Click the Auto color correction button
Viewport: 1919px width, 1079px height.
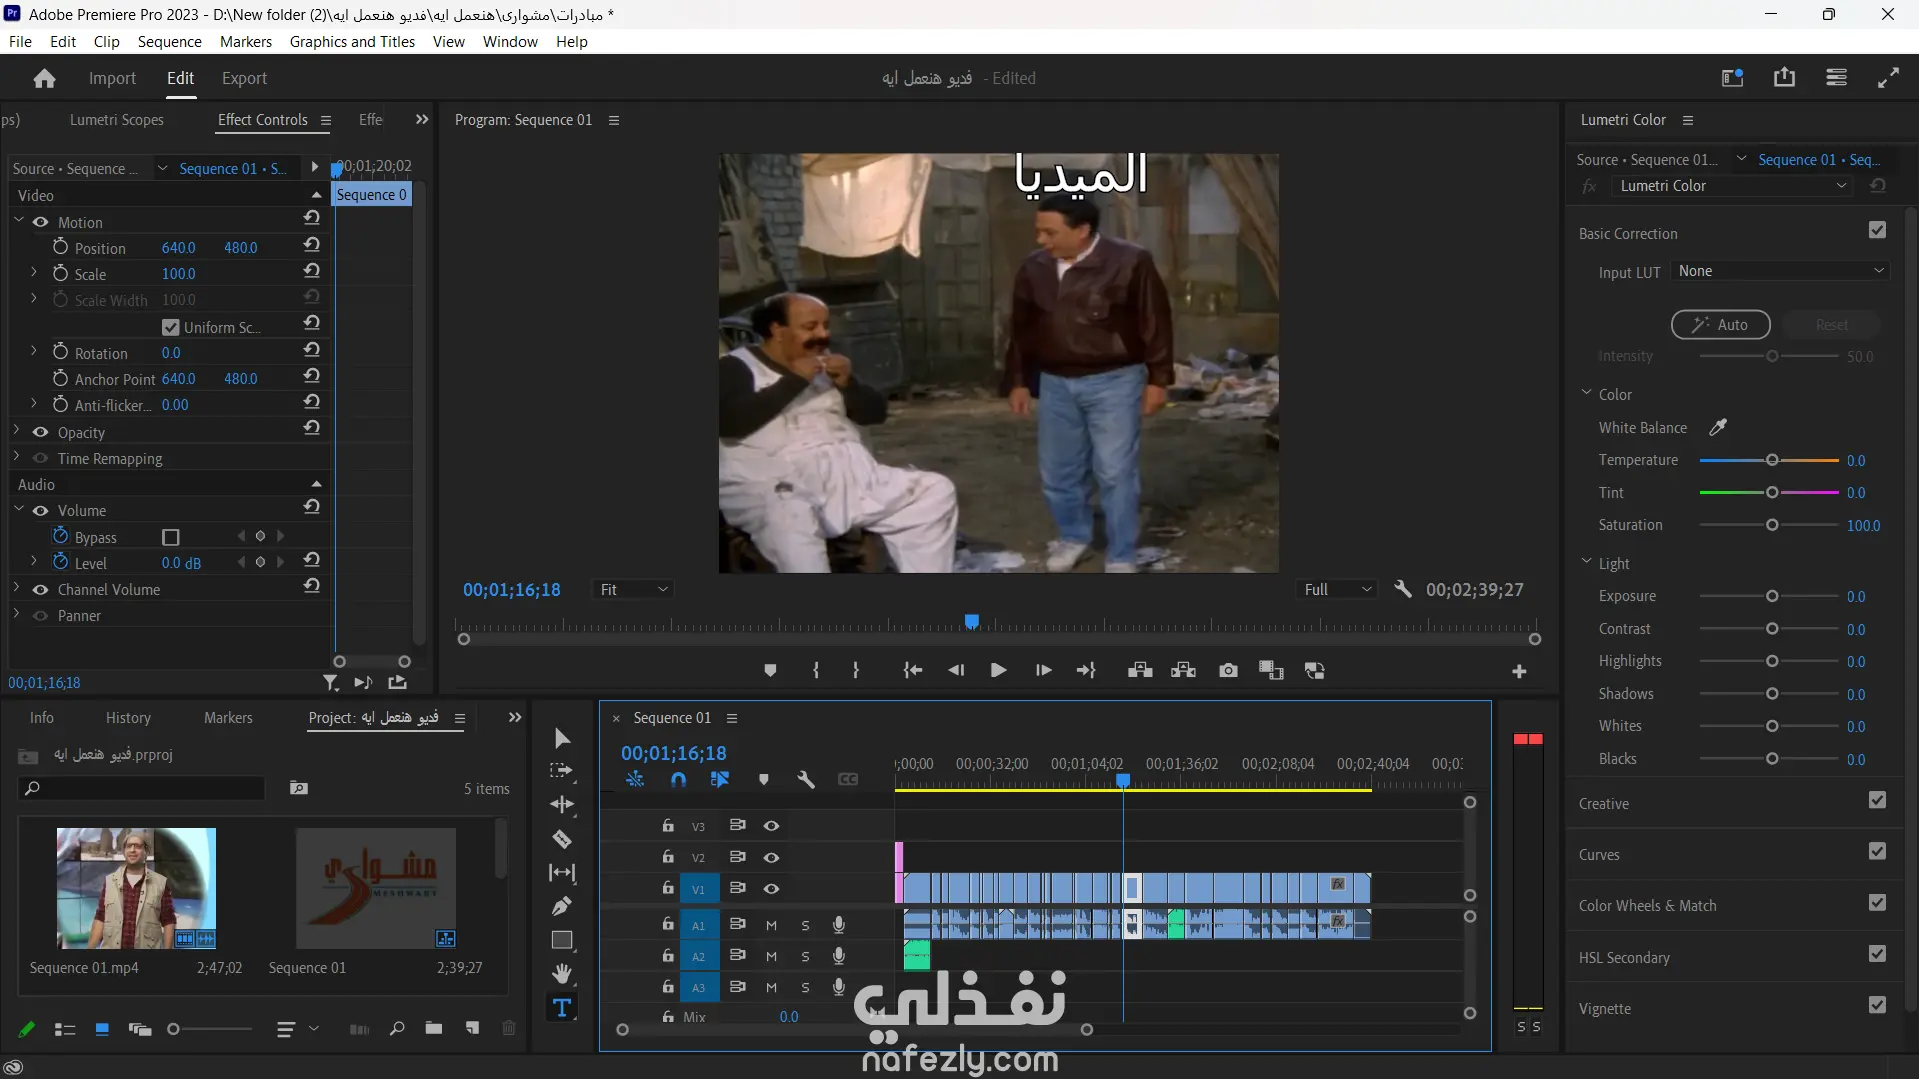pyautogui.click(x=1720, y=325)
